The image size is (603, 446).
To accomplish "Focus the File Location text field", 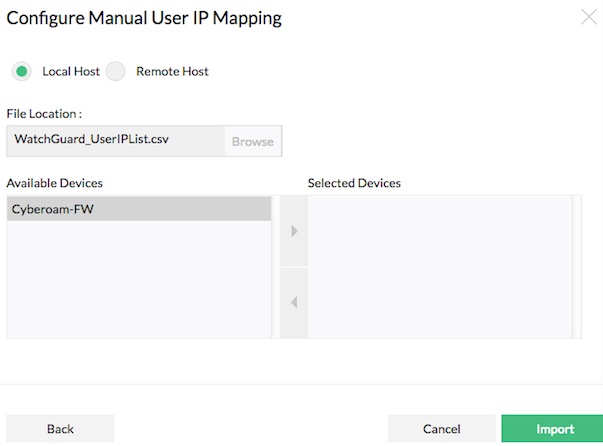I will point(114,141).
